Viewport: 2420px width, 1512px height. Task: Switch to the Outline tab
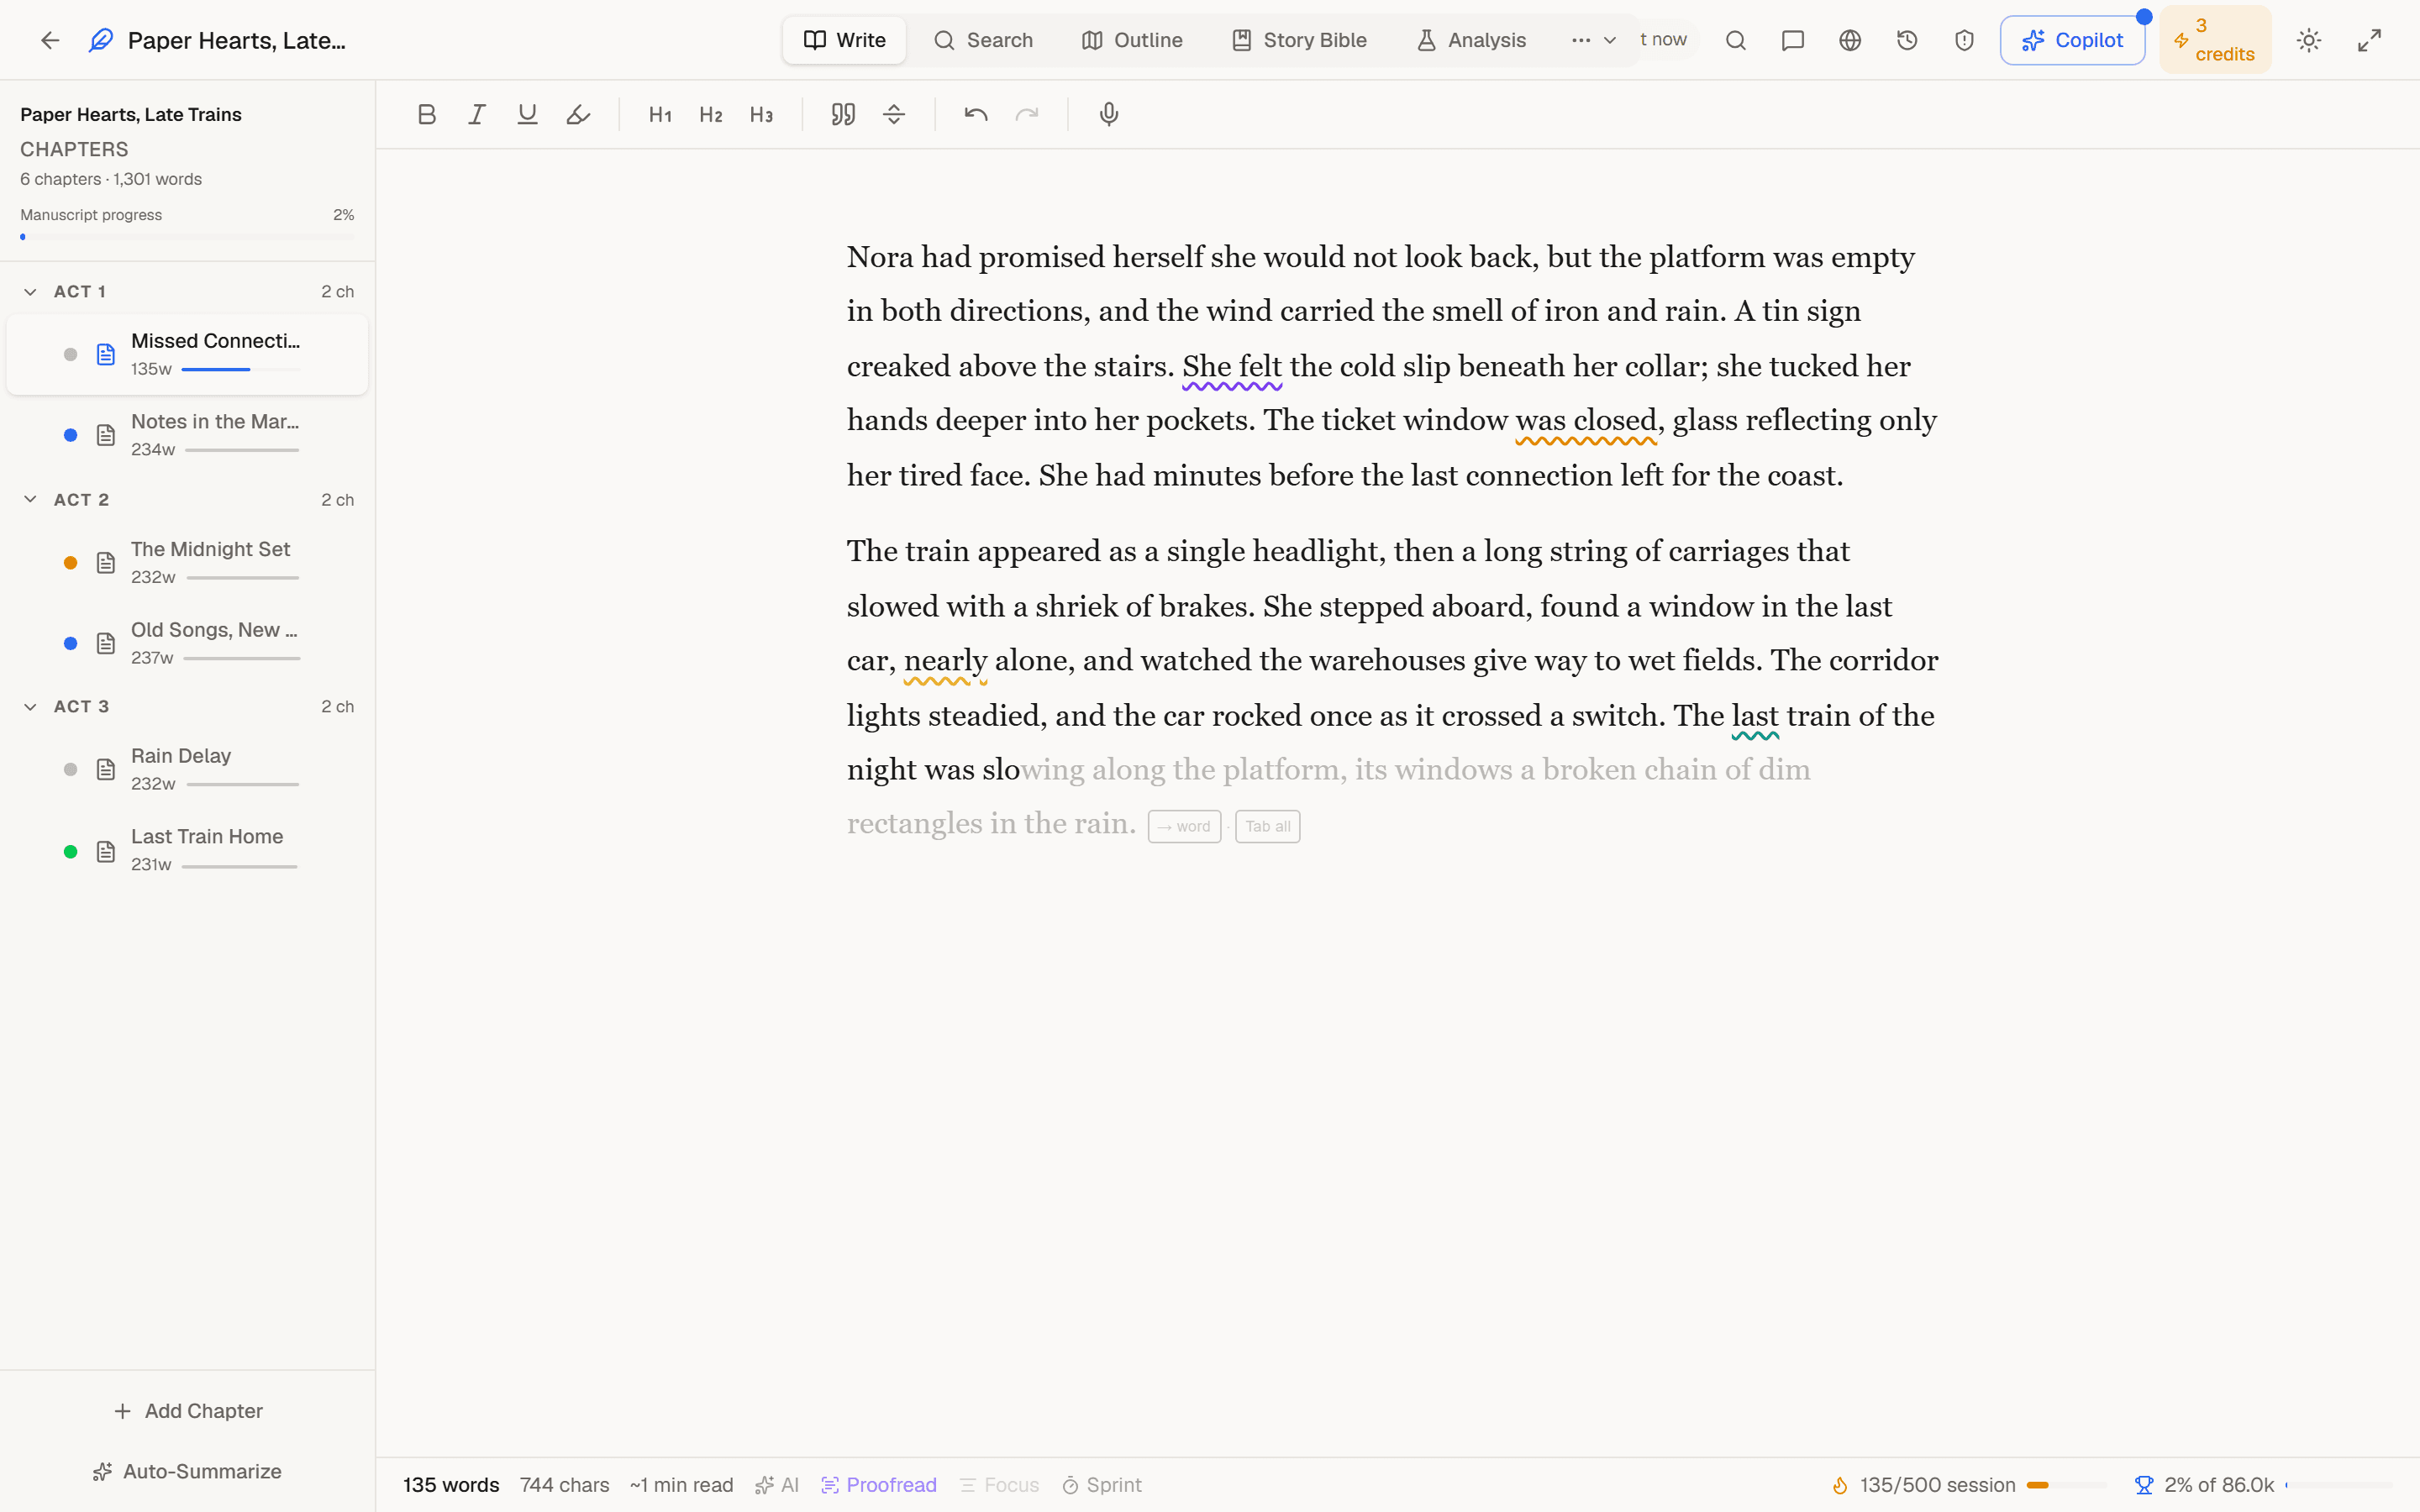pos(1132,40)
